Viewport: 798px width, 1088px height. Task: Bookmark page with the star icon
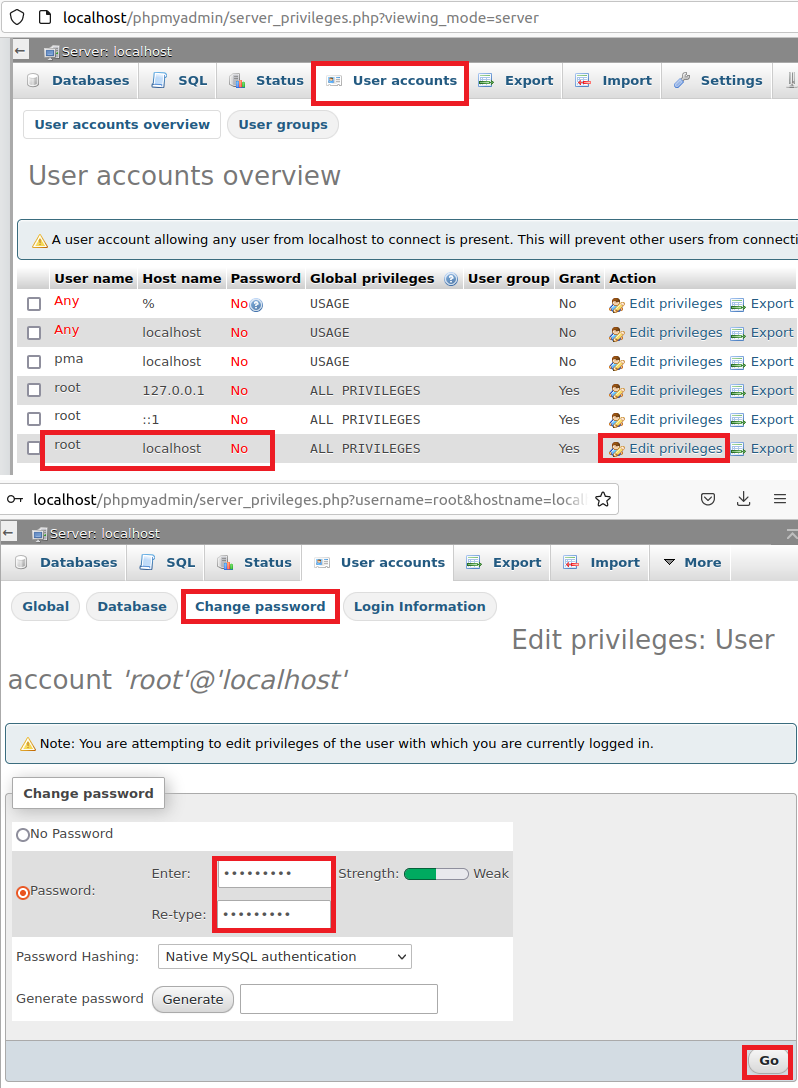coord(602,498)
